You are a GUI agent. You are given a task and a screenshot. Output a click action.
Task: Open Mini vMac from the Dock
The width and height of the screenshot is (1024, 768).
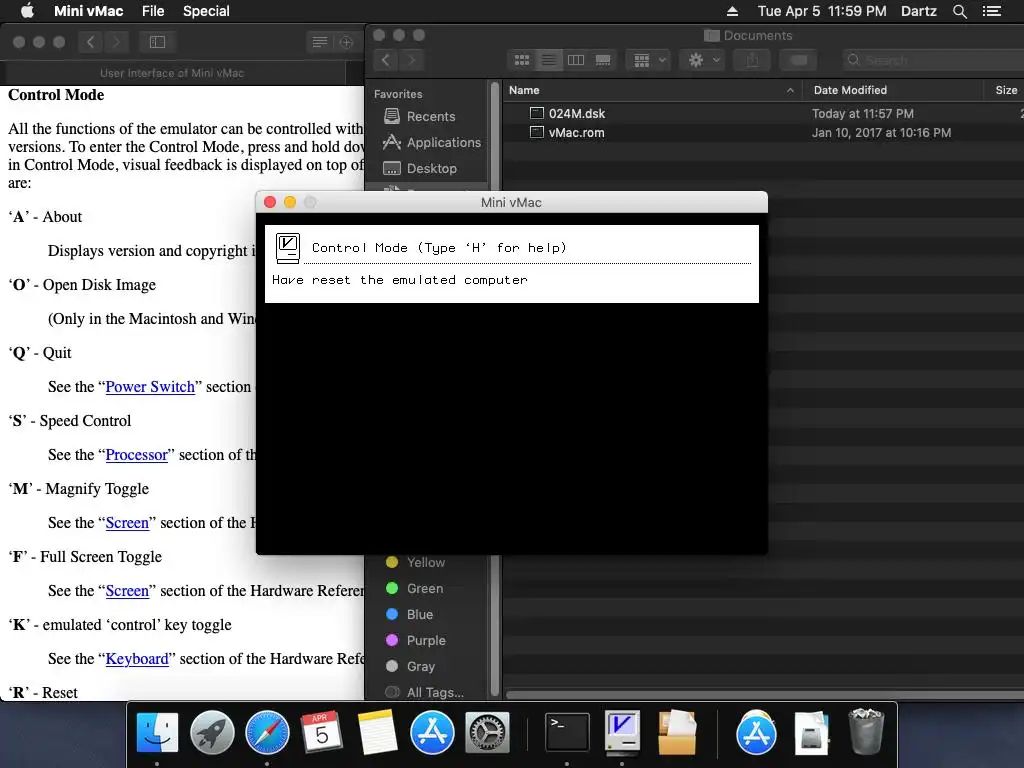[622, 733]
